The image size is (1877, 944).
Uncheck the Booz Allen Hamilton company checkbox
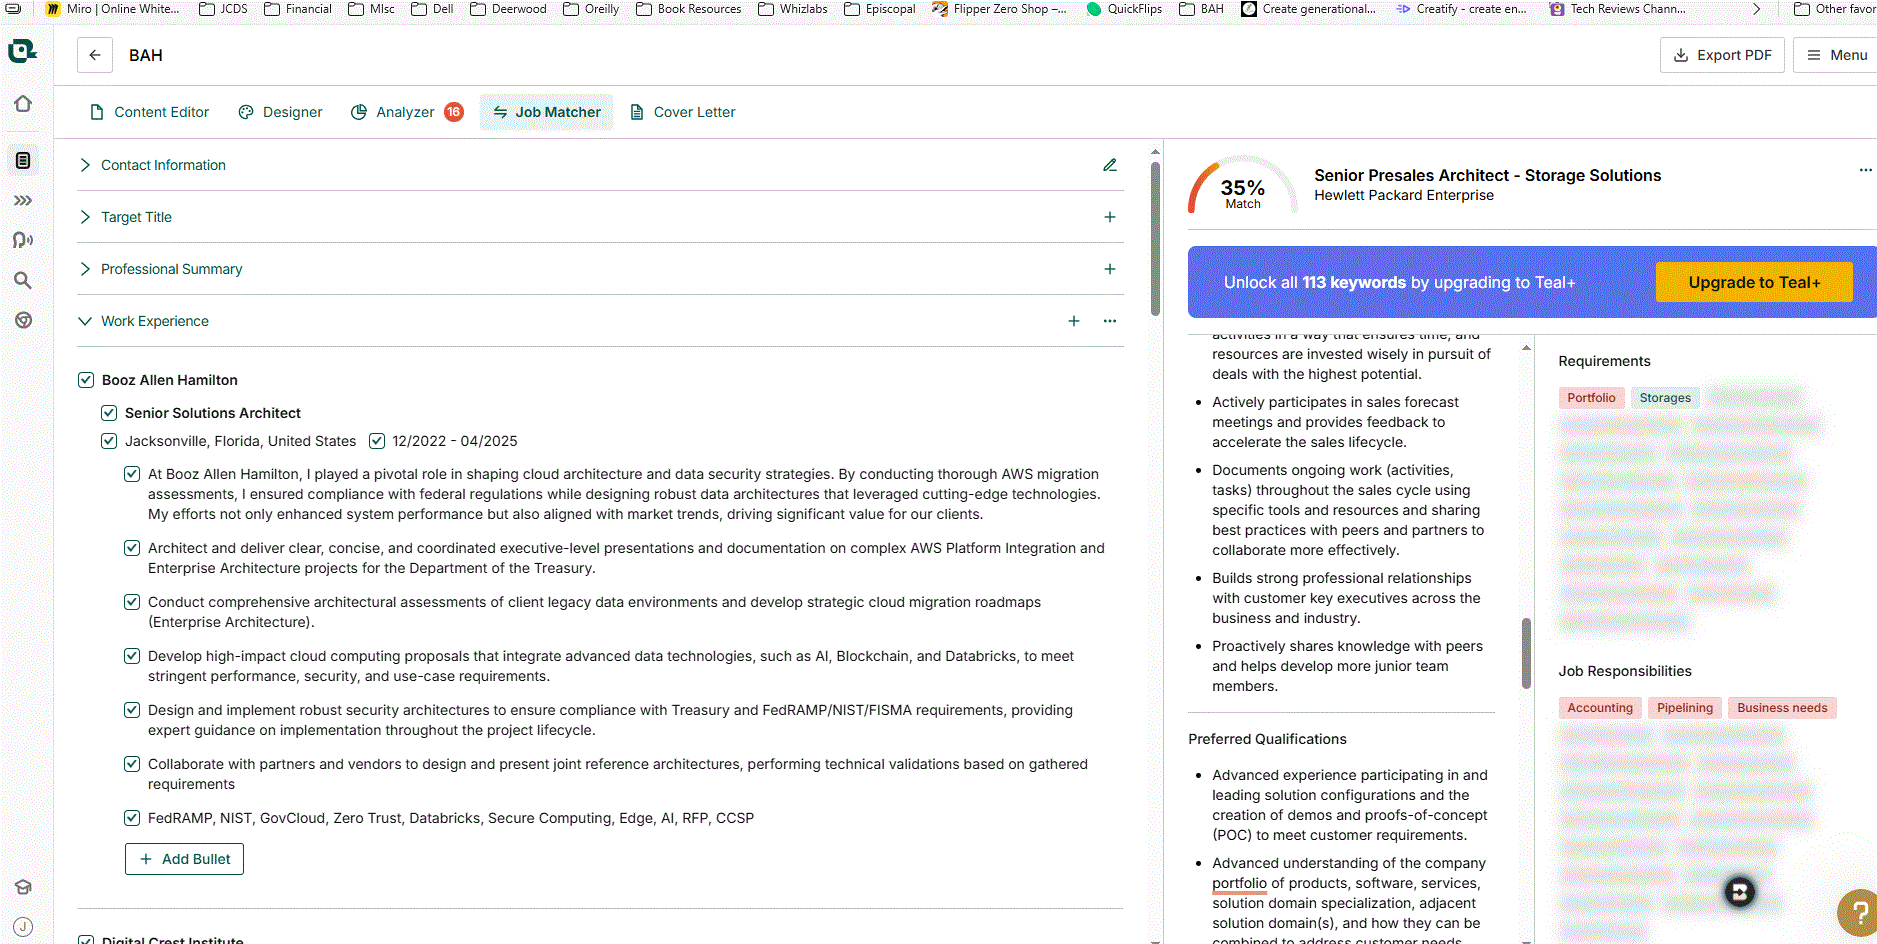86,380
